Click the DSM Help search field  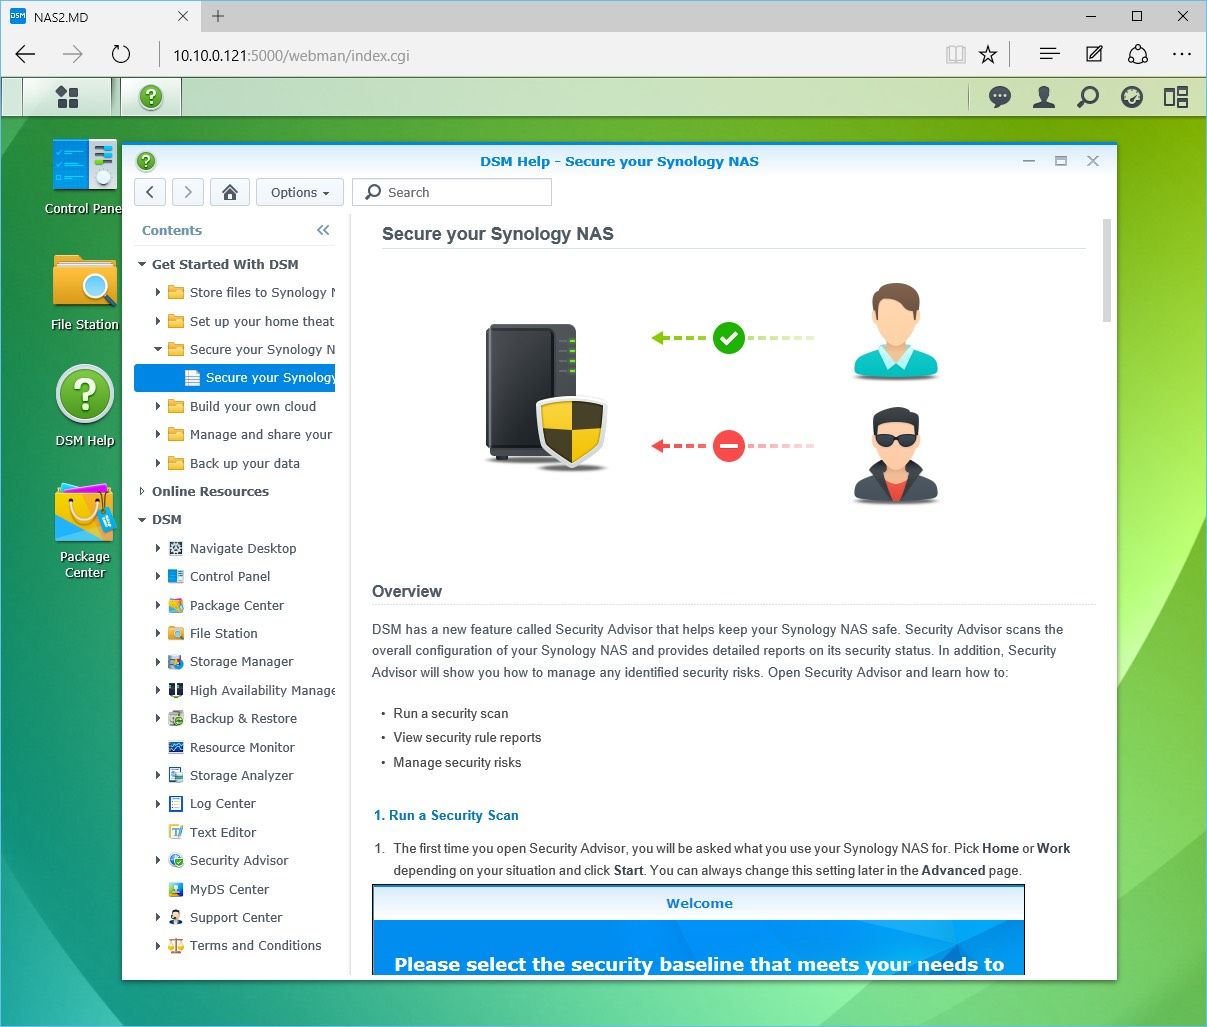pyautogui.click(x=452, y=192)
